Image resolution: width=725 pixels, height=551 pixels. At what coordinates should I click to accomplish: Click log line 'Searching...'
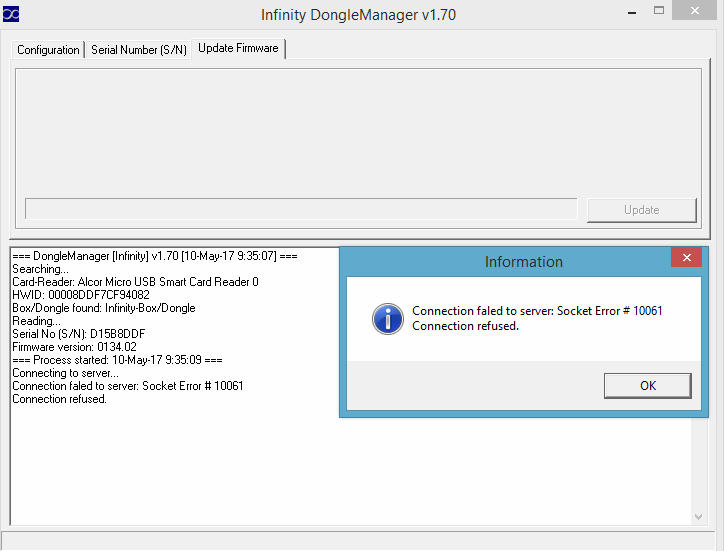pos(40,269)
